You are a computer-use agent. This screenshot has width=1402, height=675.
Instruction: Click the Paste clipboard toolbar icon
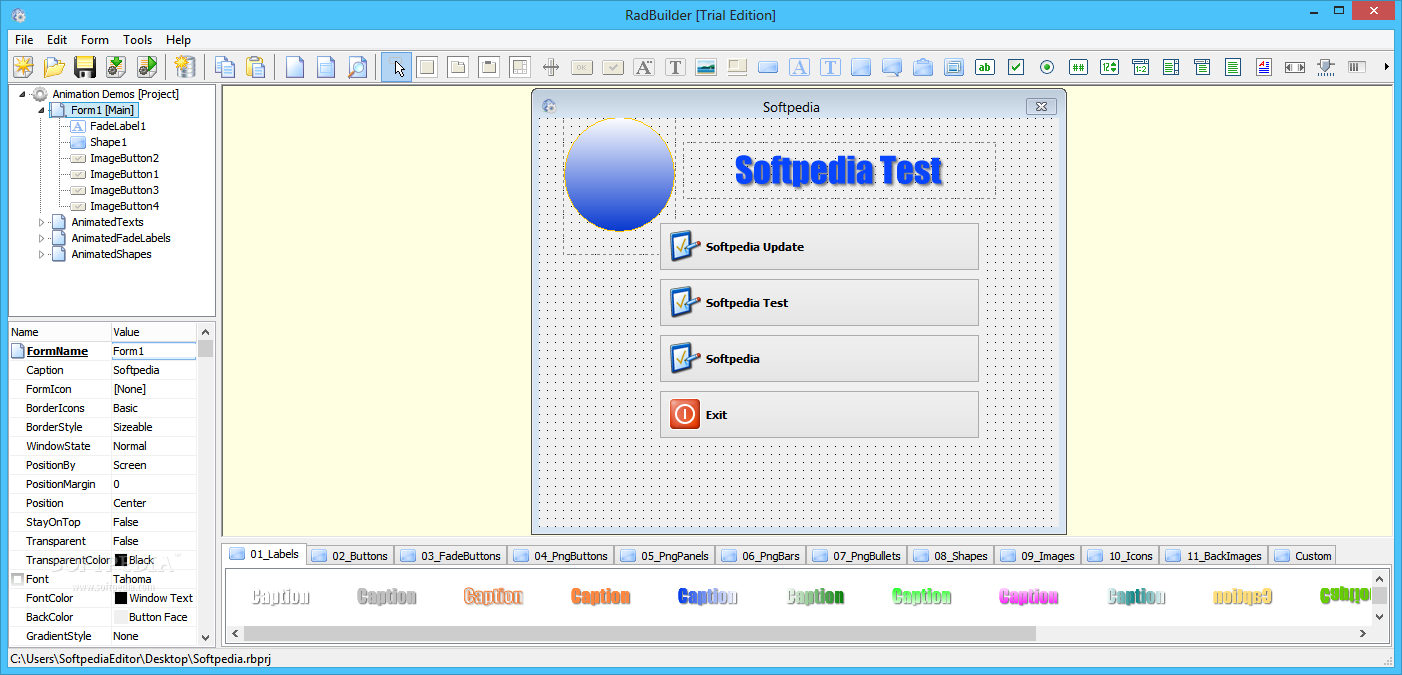tap(257, 67)
